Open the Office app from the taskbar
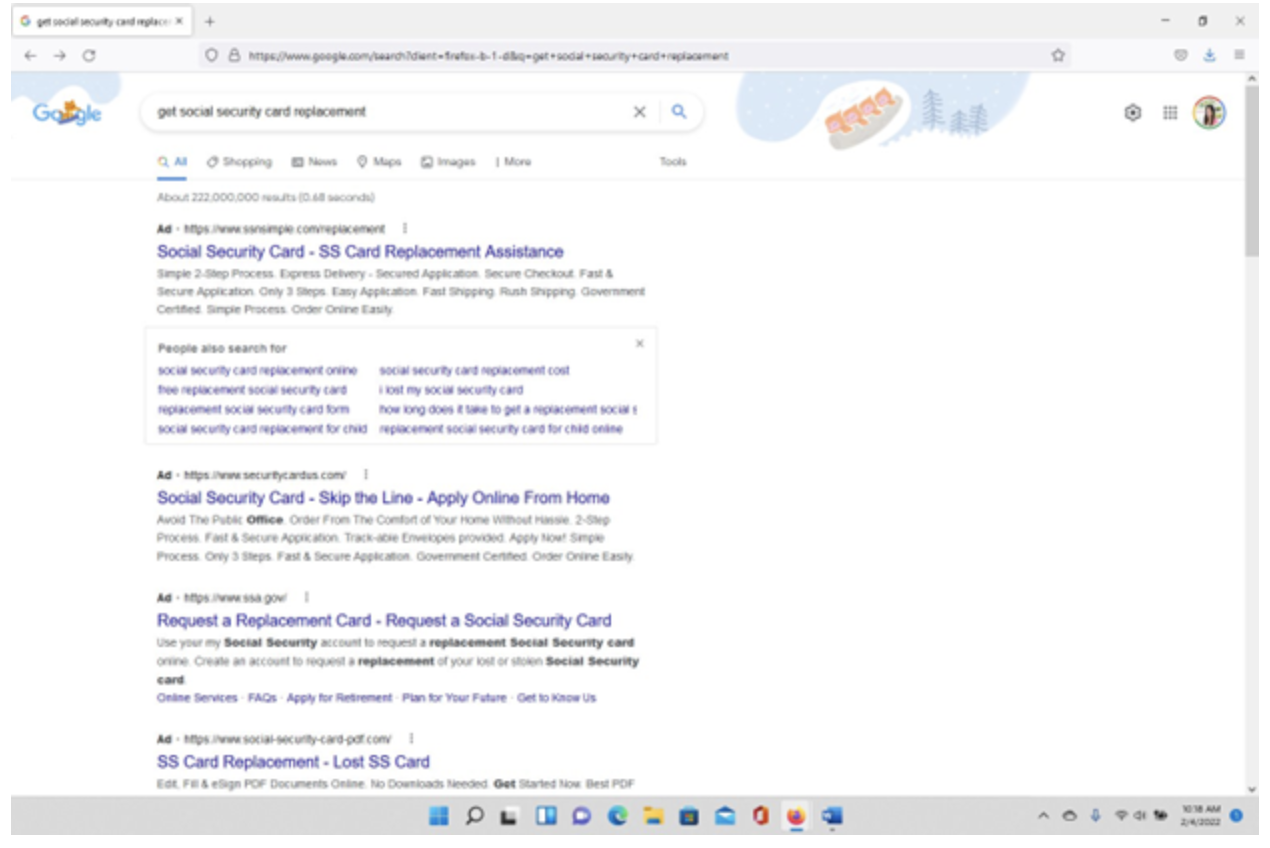 pos(760,817)
